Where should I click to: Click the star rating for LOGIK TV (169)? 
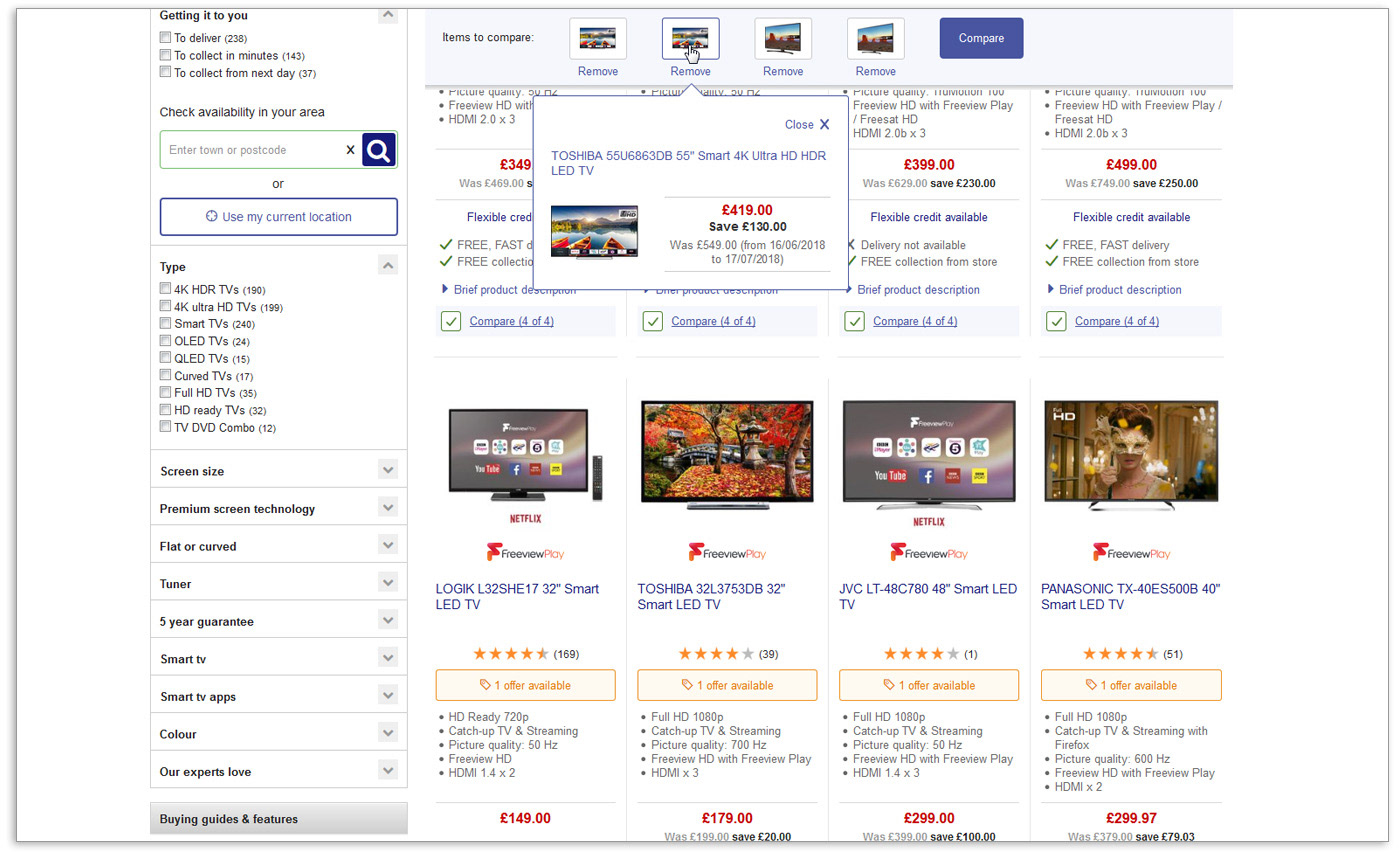[511, 654]
